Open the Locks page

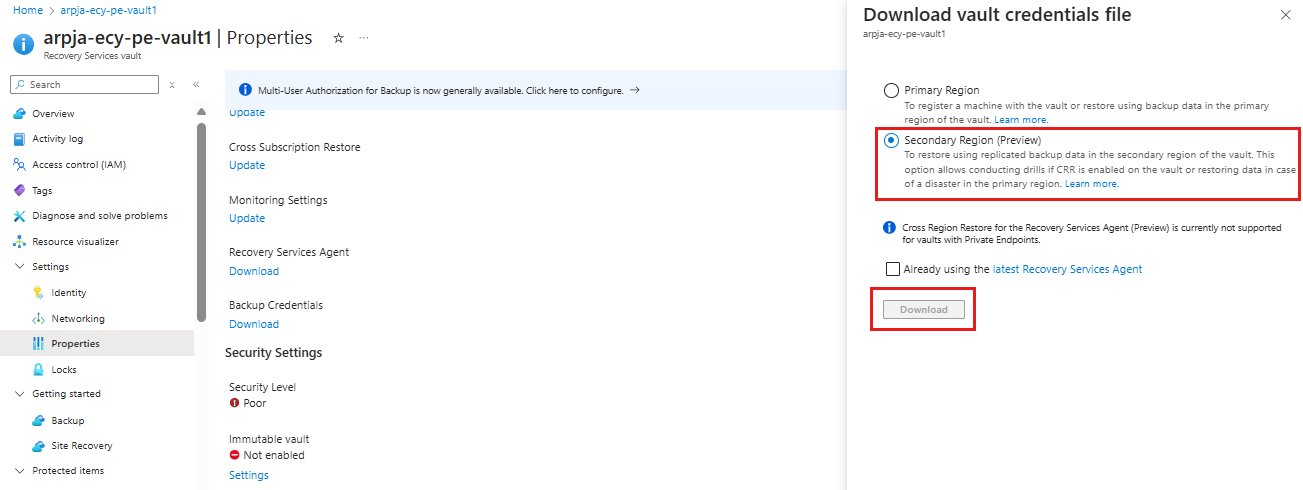(64, 370)
